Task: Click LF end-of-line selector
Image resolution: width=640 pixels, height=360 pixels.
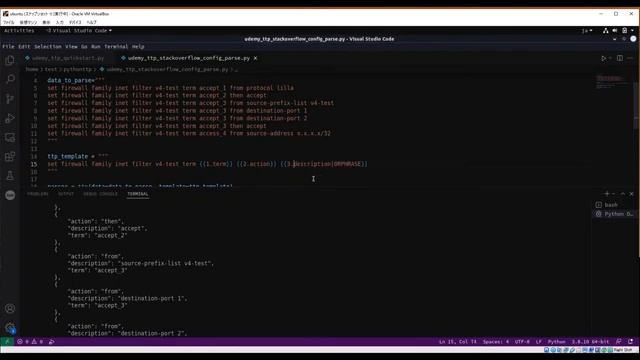Action: coord(538,342)
